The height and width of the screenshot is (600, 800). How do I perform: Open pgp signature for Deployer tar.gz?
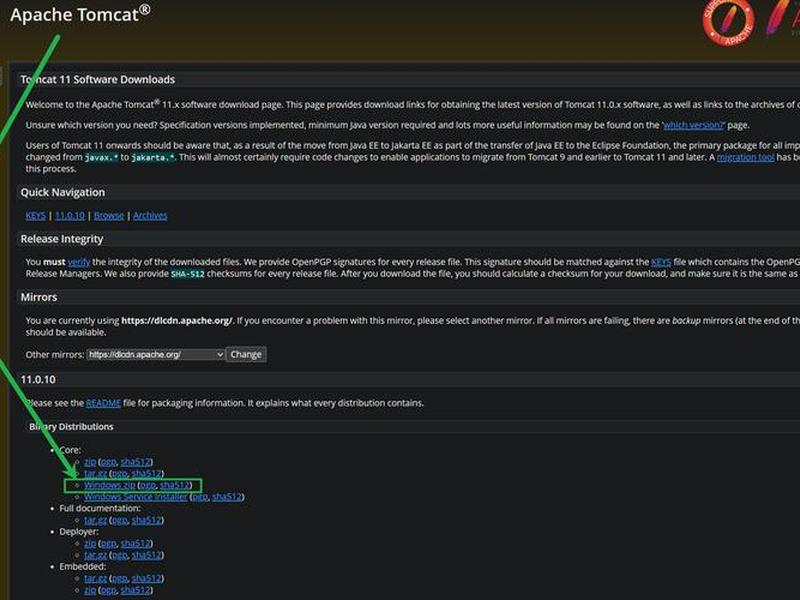[x=119, y=555]
